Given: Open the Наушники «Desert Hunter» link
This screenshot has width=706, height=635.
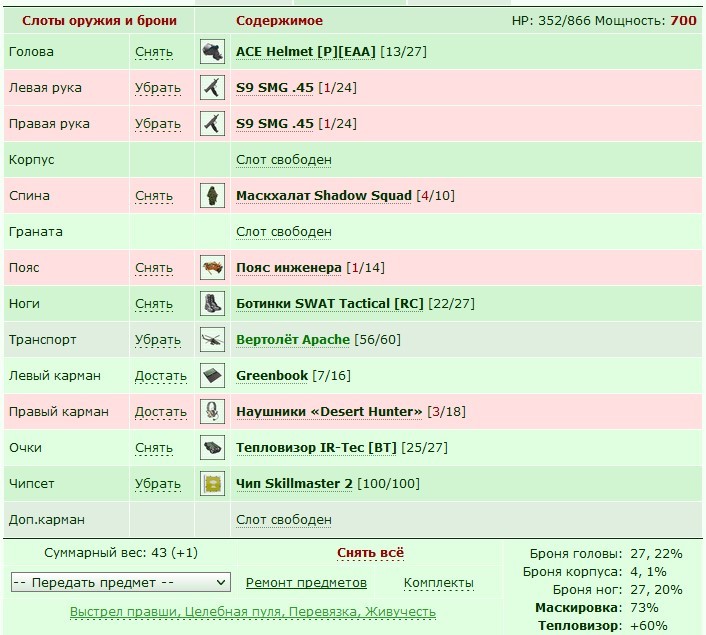Looking at the screenshot, I should 329,412.
